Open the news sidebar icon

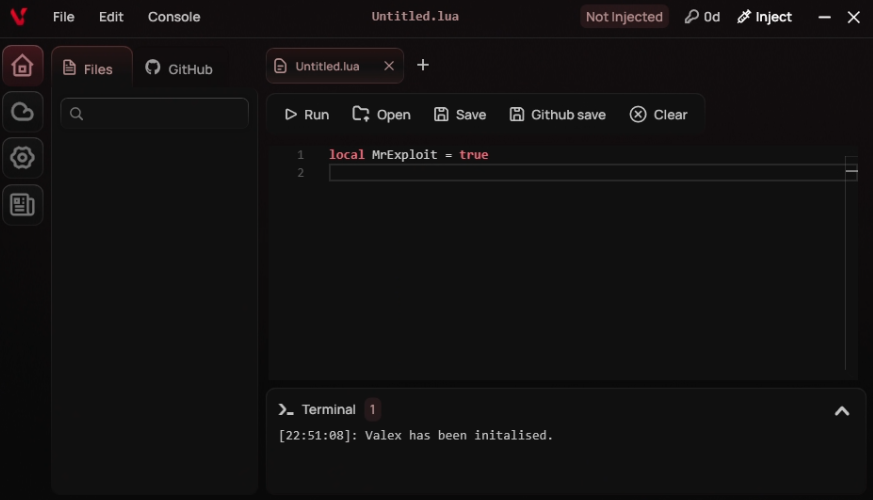coord(22,205)
